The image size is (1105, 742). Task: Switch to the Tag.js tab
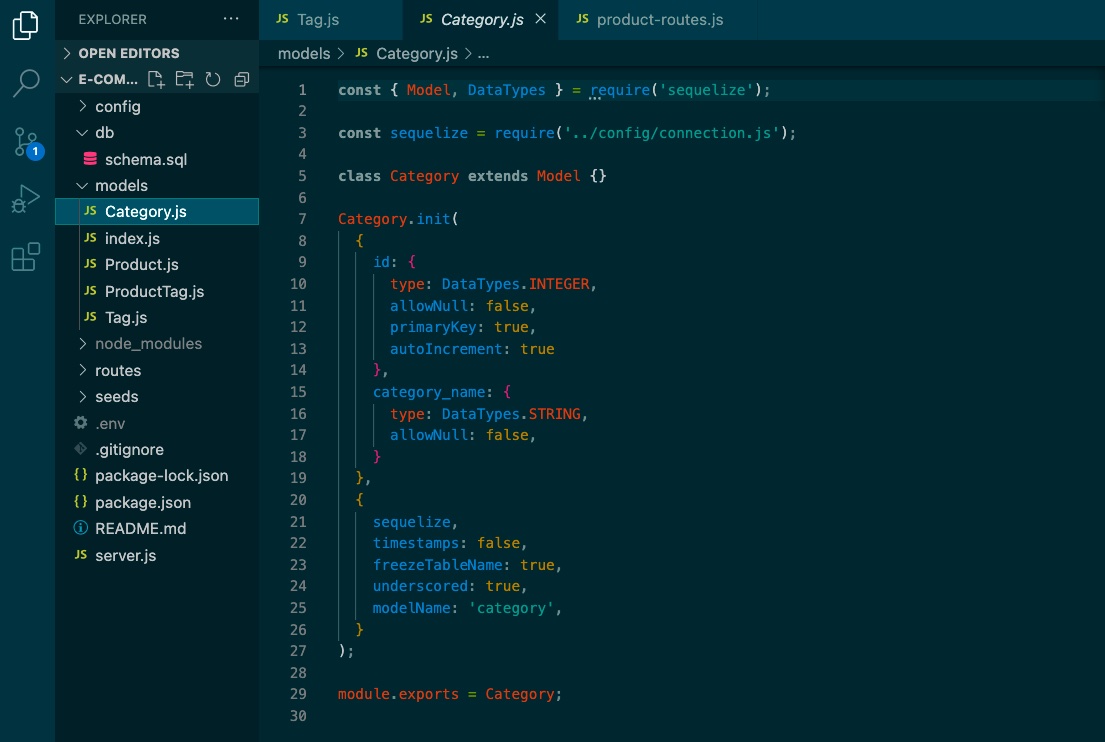tap(331, 20)
